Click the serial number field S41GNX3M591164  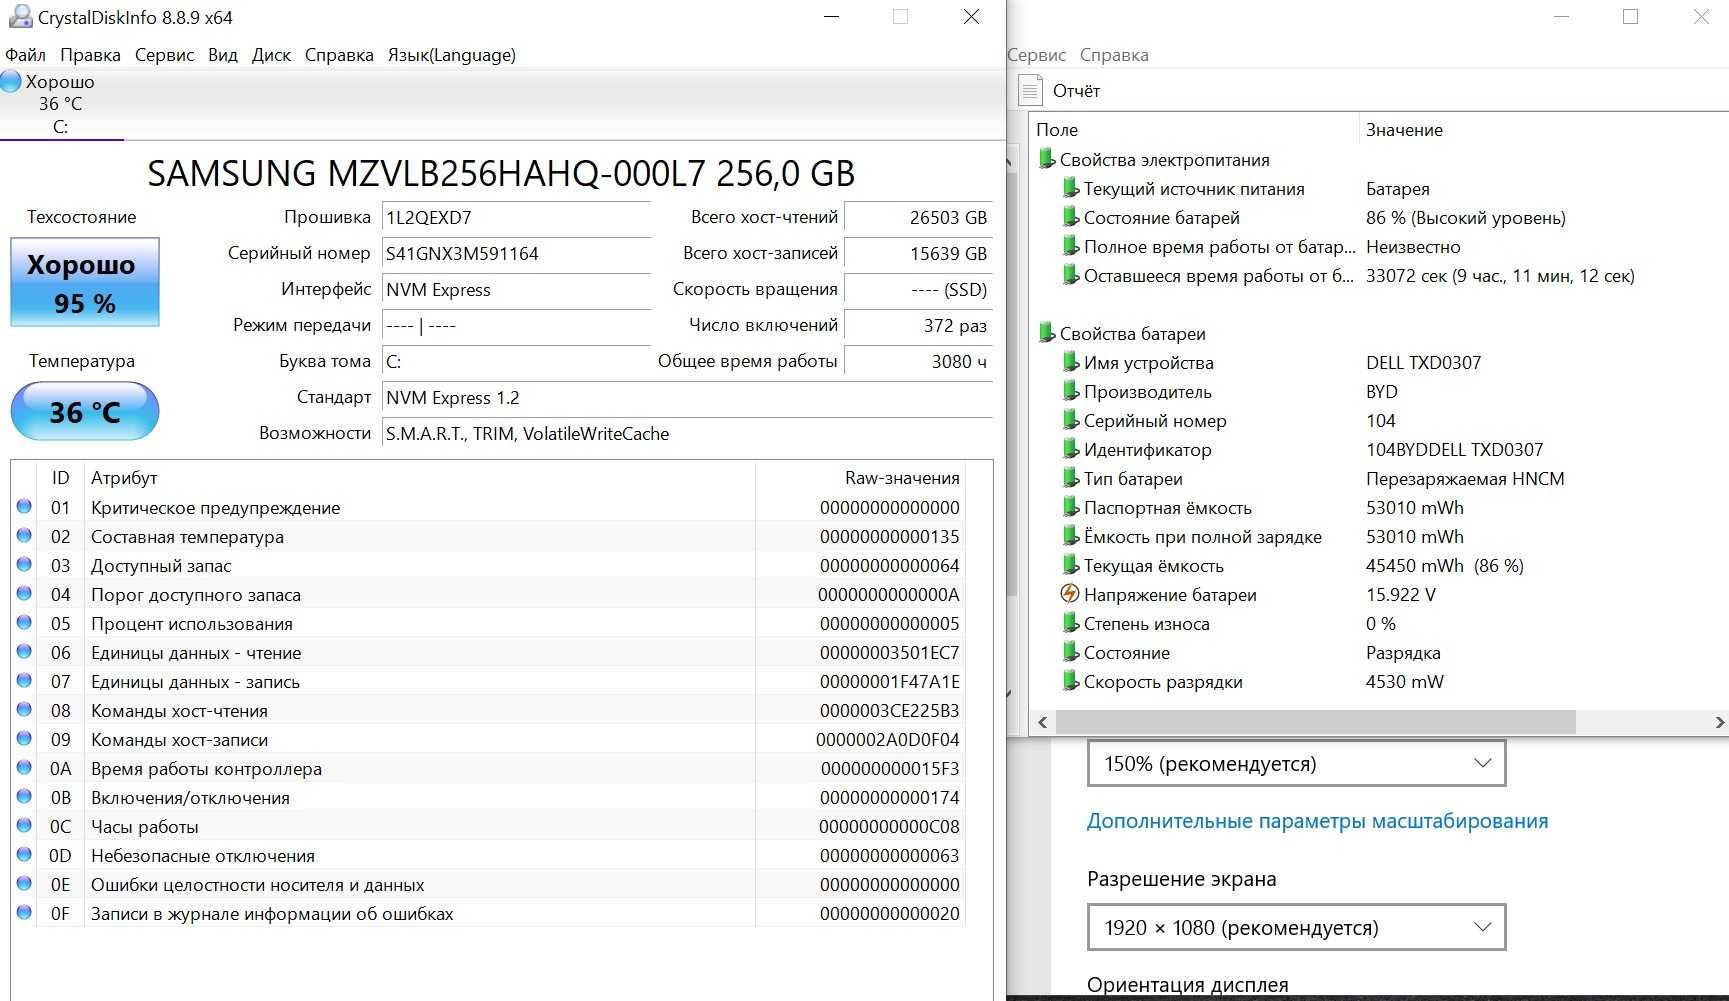click(x=517, y=253)
